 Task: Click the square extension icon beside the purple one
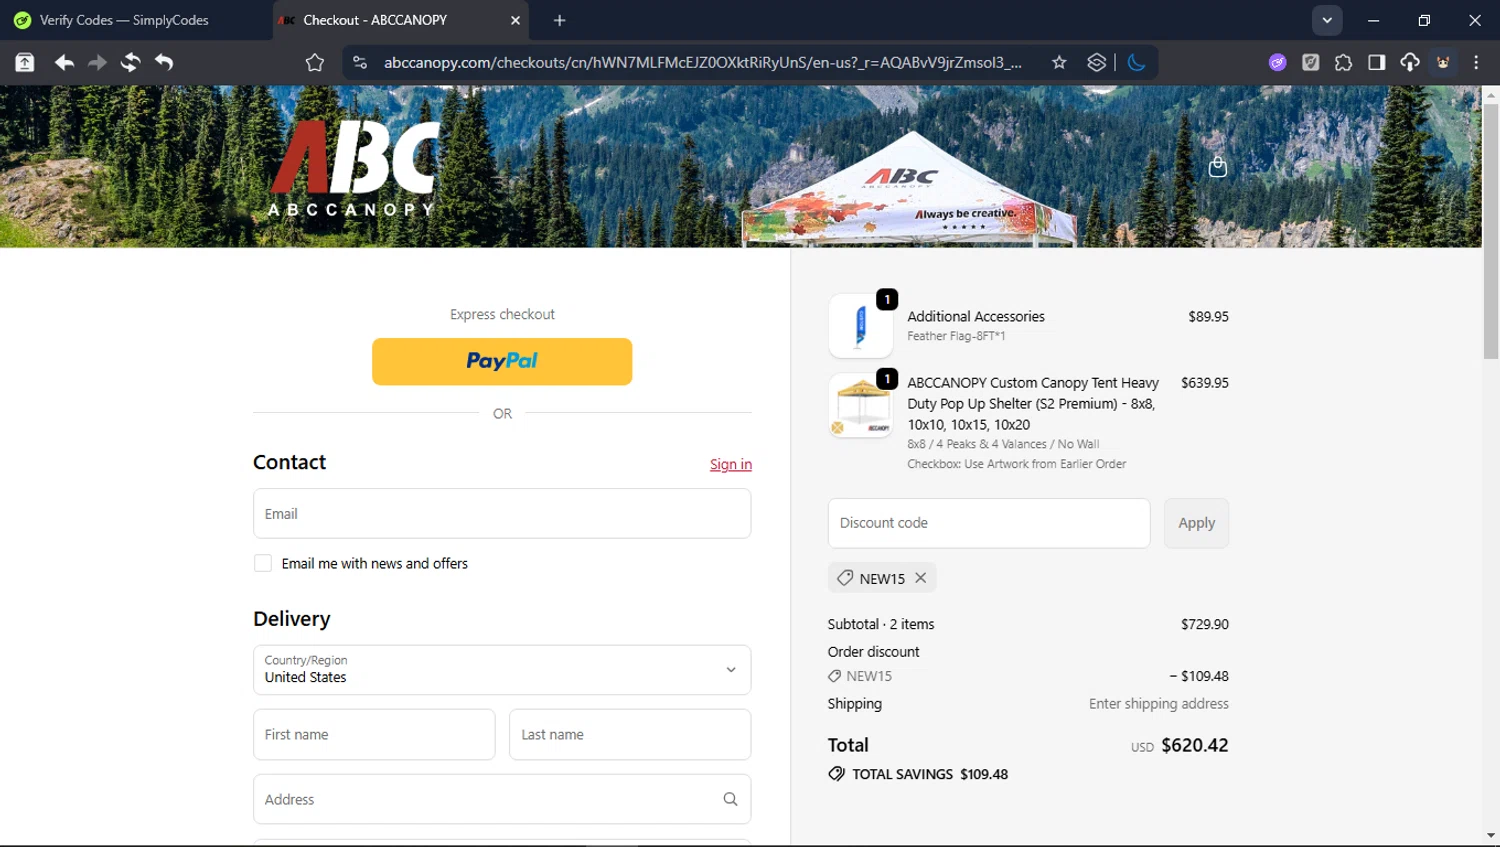coord(1310,62)
